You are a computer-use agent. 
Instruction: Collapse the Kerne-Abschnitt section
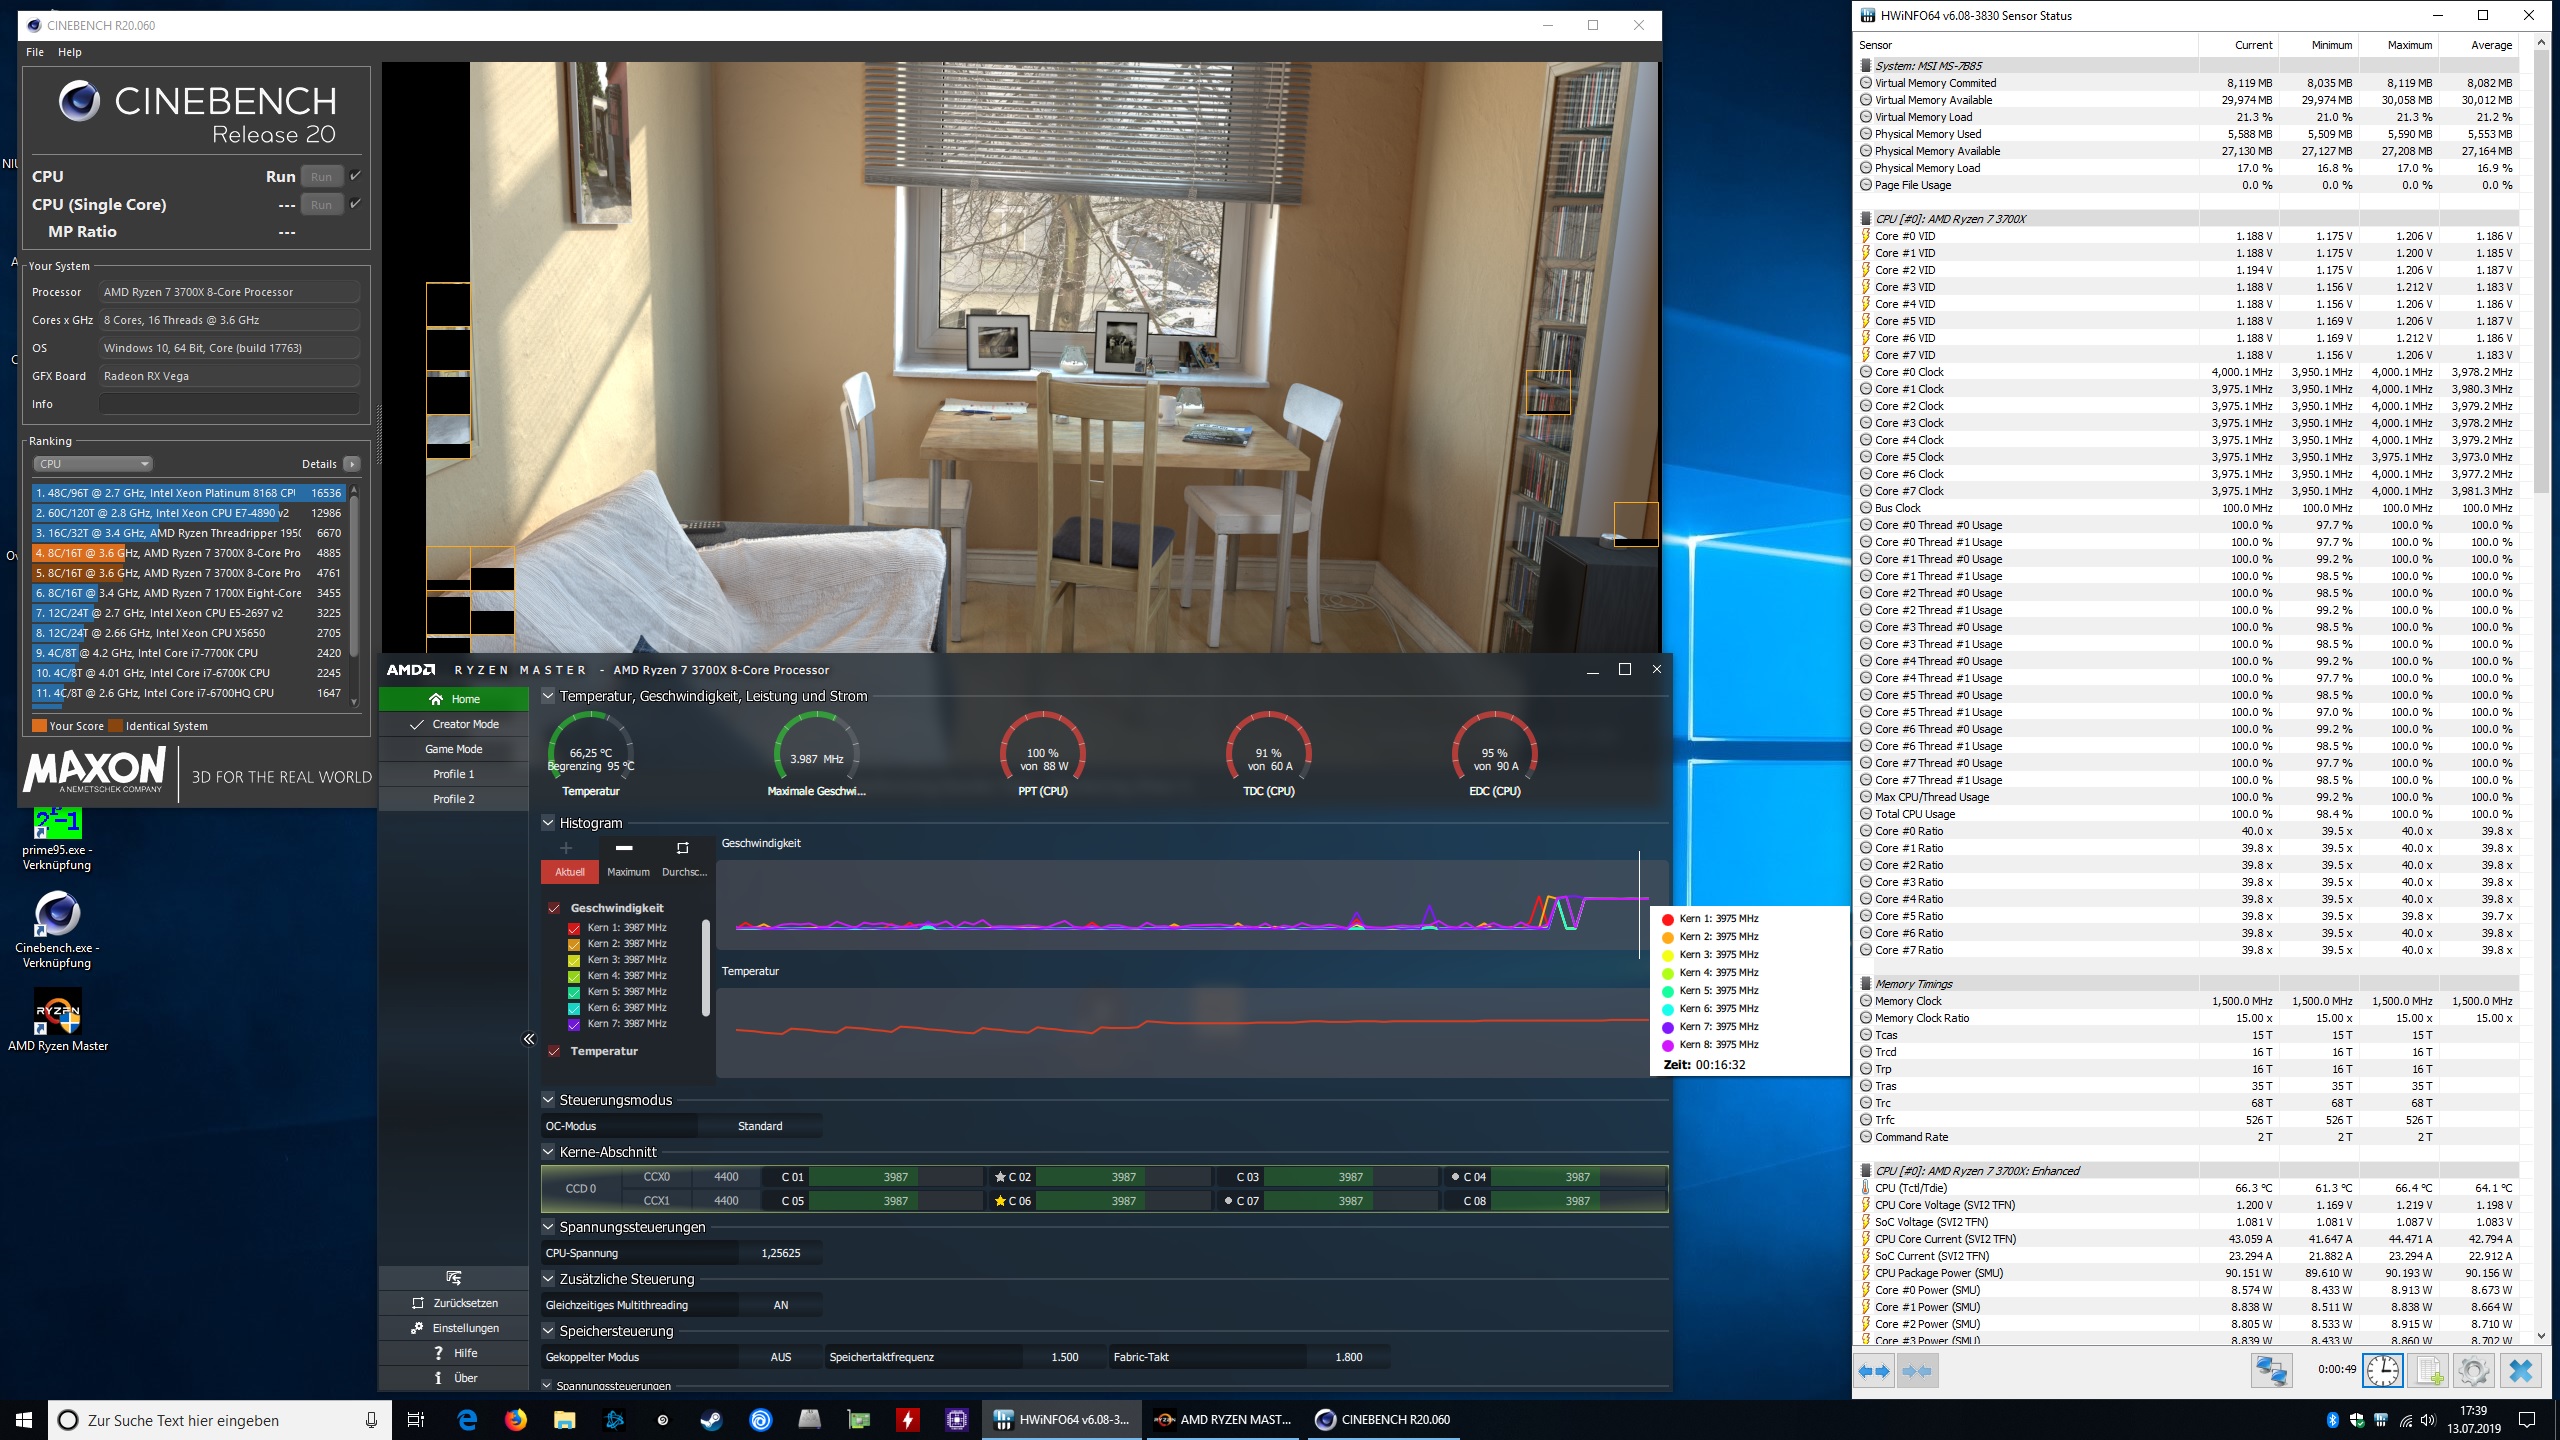click(547, 1152)
